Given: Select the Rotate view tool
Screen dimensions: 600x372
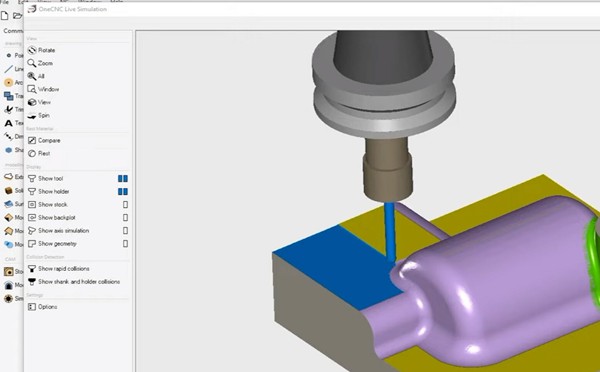Looking at the screenshot, I should click(x=41, y=50).
